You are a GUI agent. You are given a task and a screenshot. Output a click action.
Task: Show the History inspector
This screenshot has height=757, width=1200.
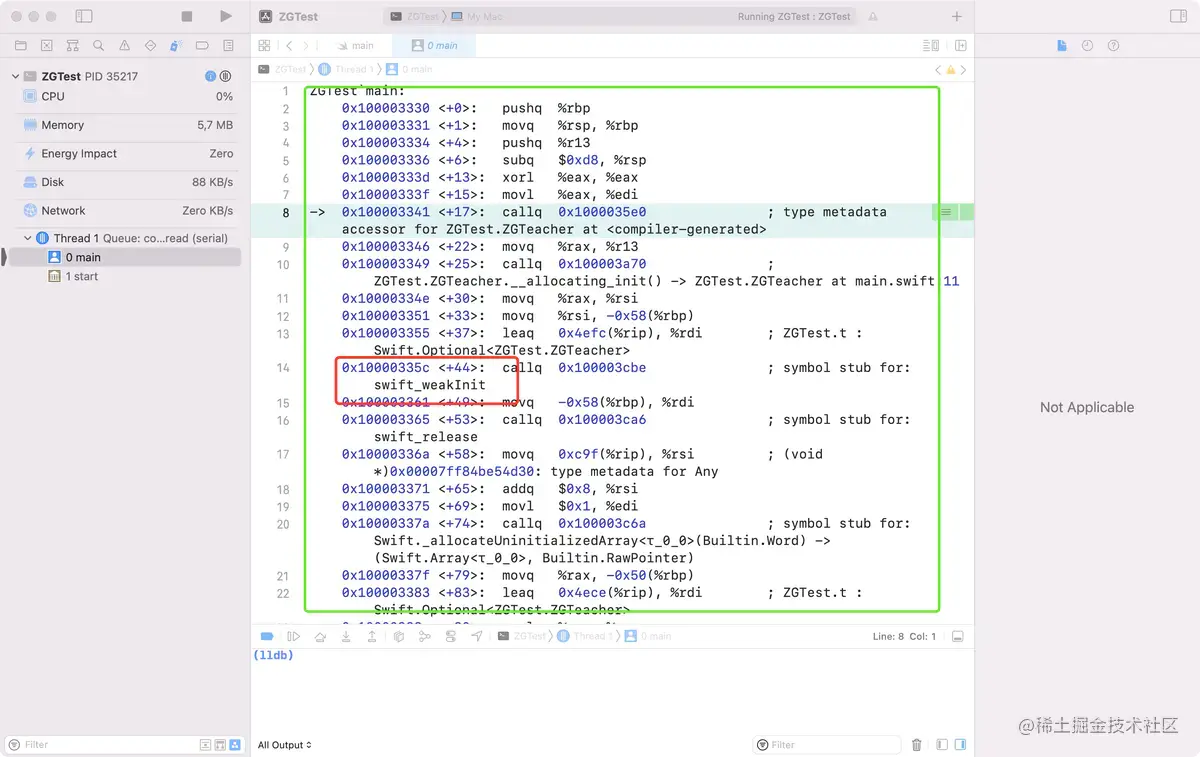1088,46
